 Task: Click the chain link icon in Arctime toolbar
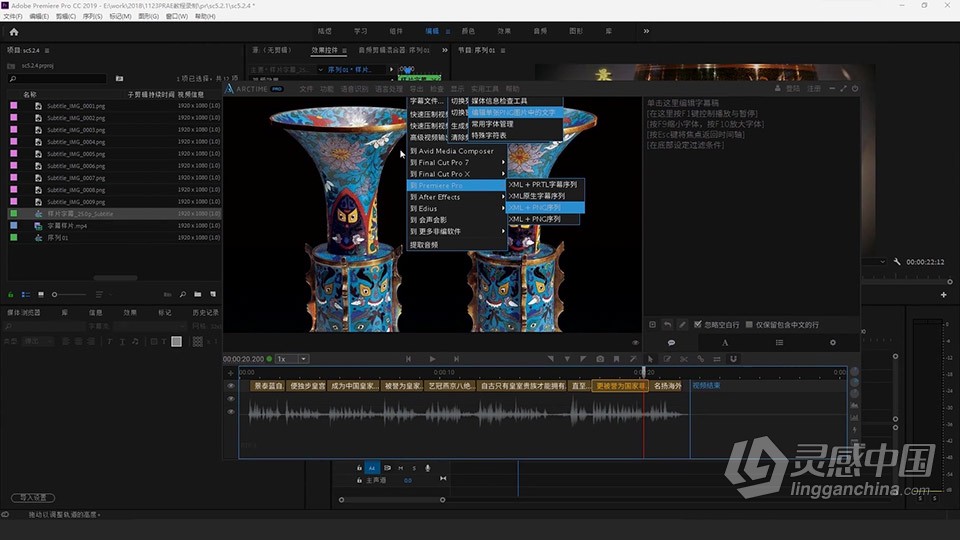700,359
